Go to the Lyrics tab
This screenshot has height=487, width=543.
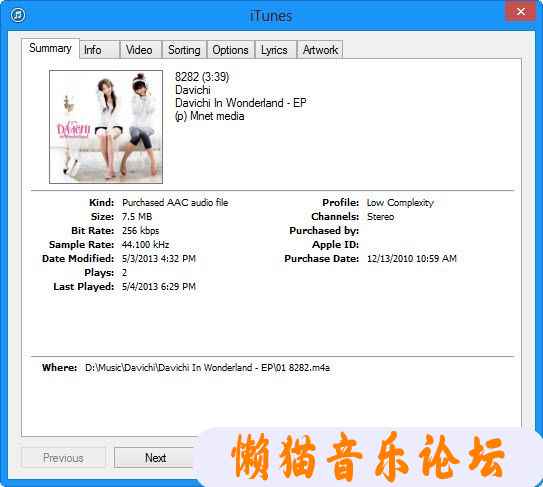click(276, 50)
